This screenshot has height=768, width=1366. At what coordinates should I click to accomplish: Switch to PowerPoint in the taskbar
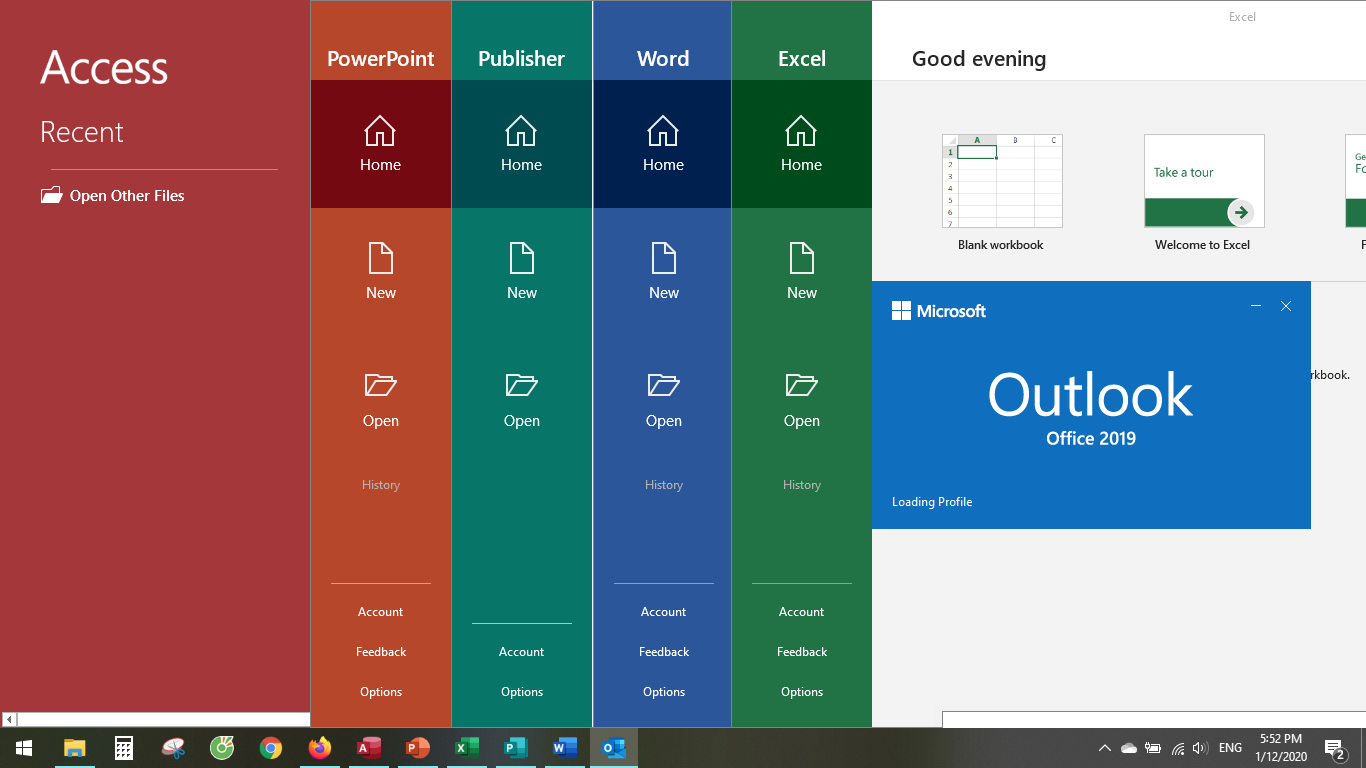click(x=418, y=748)
